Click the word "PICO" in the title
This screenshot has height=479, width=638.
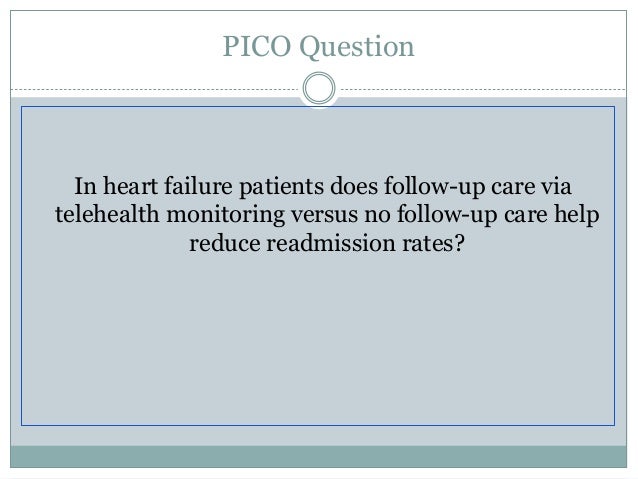click(257, 46)
